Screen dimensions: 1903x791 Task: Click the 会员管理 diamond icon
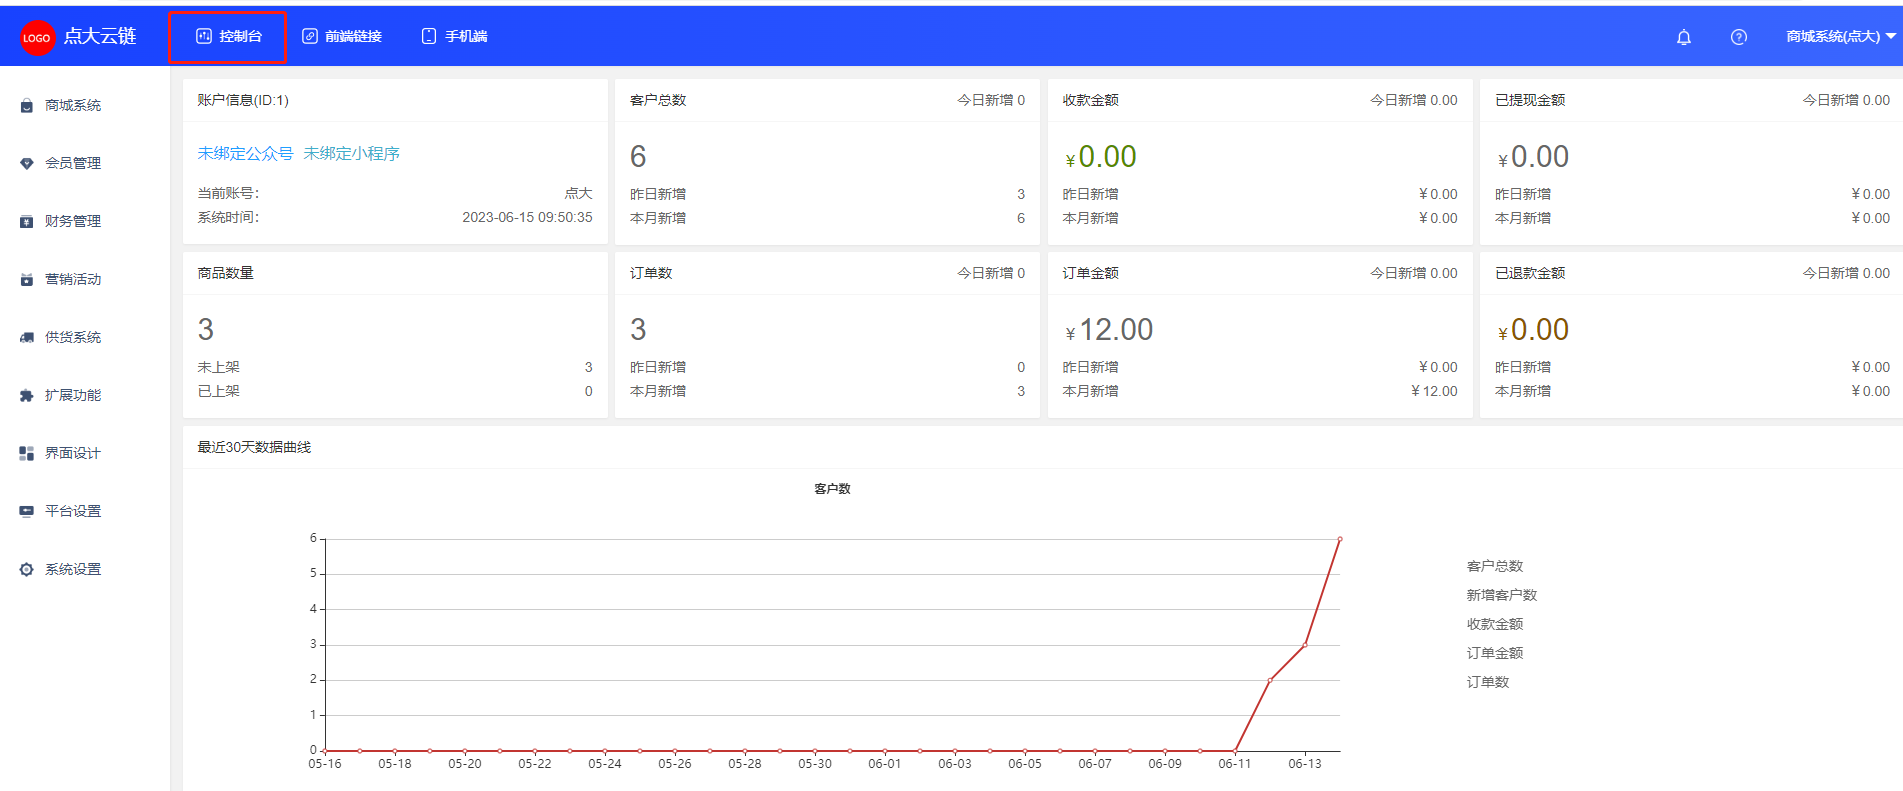coord(27,163)
